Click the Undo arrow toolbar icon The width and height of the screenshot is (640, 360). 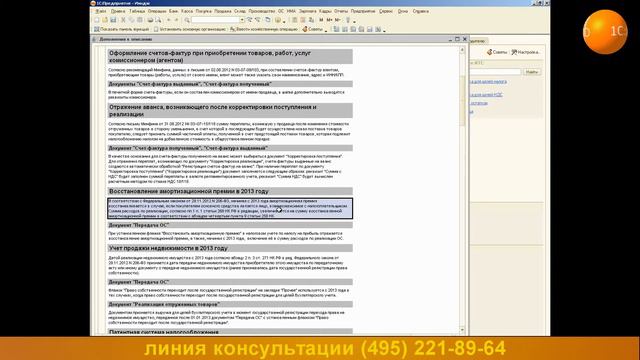coord(169,20)
